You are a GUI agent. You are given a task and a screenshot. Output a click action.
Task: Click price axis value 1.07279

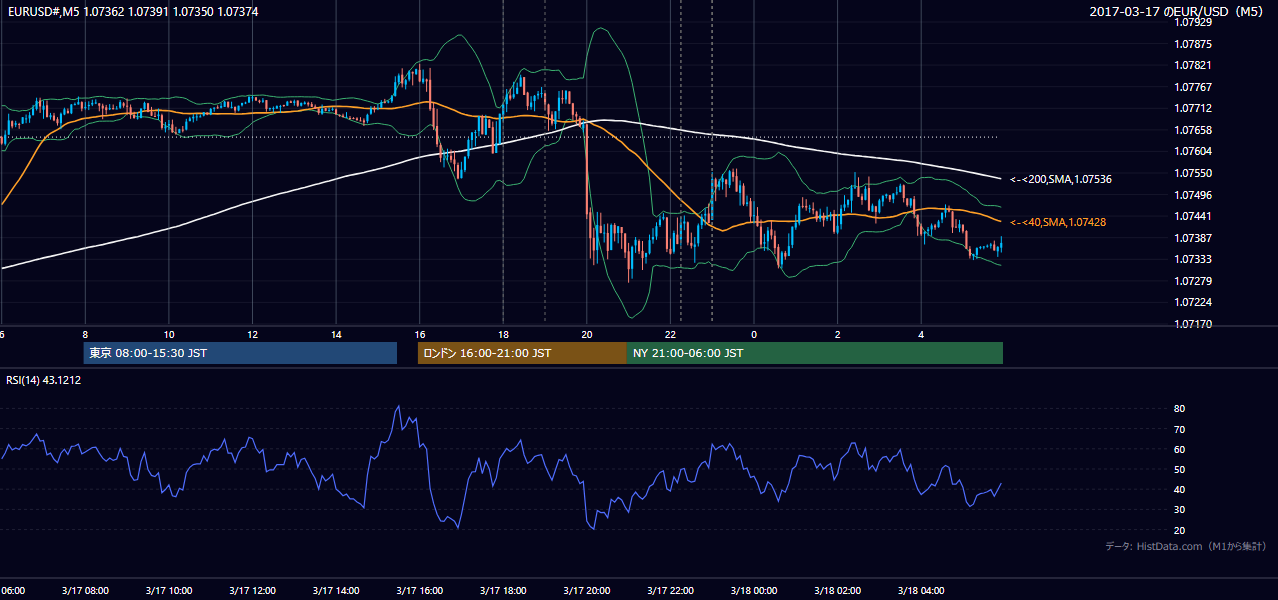(1193, 281)
